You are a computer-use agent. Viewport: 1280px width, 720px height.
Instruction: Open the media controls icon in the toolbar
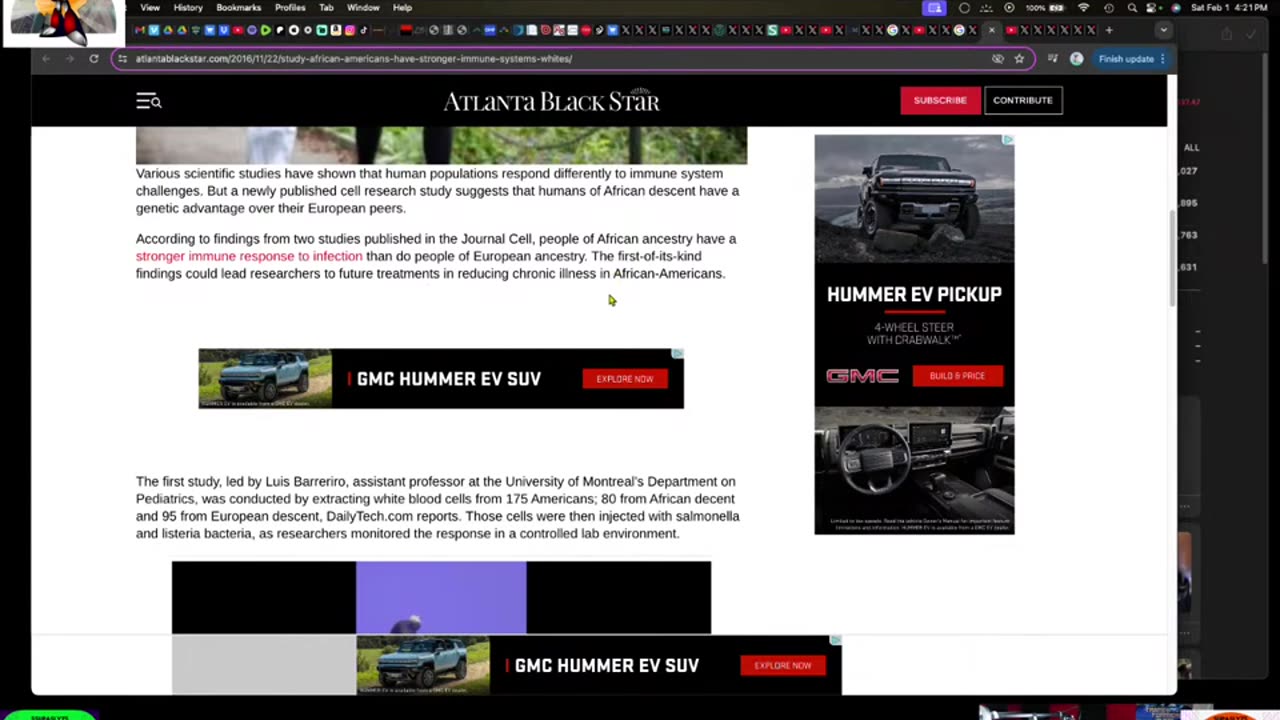[x=1053, y=59]
